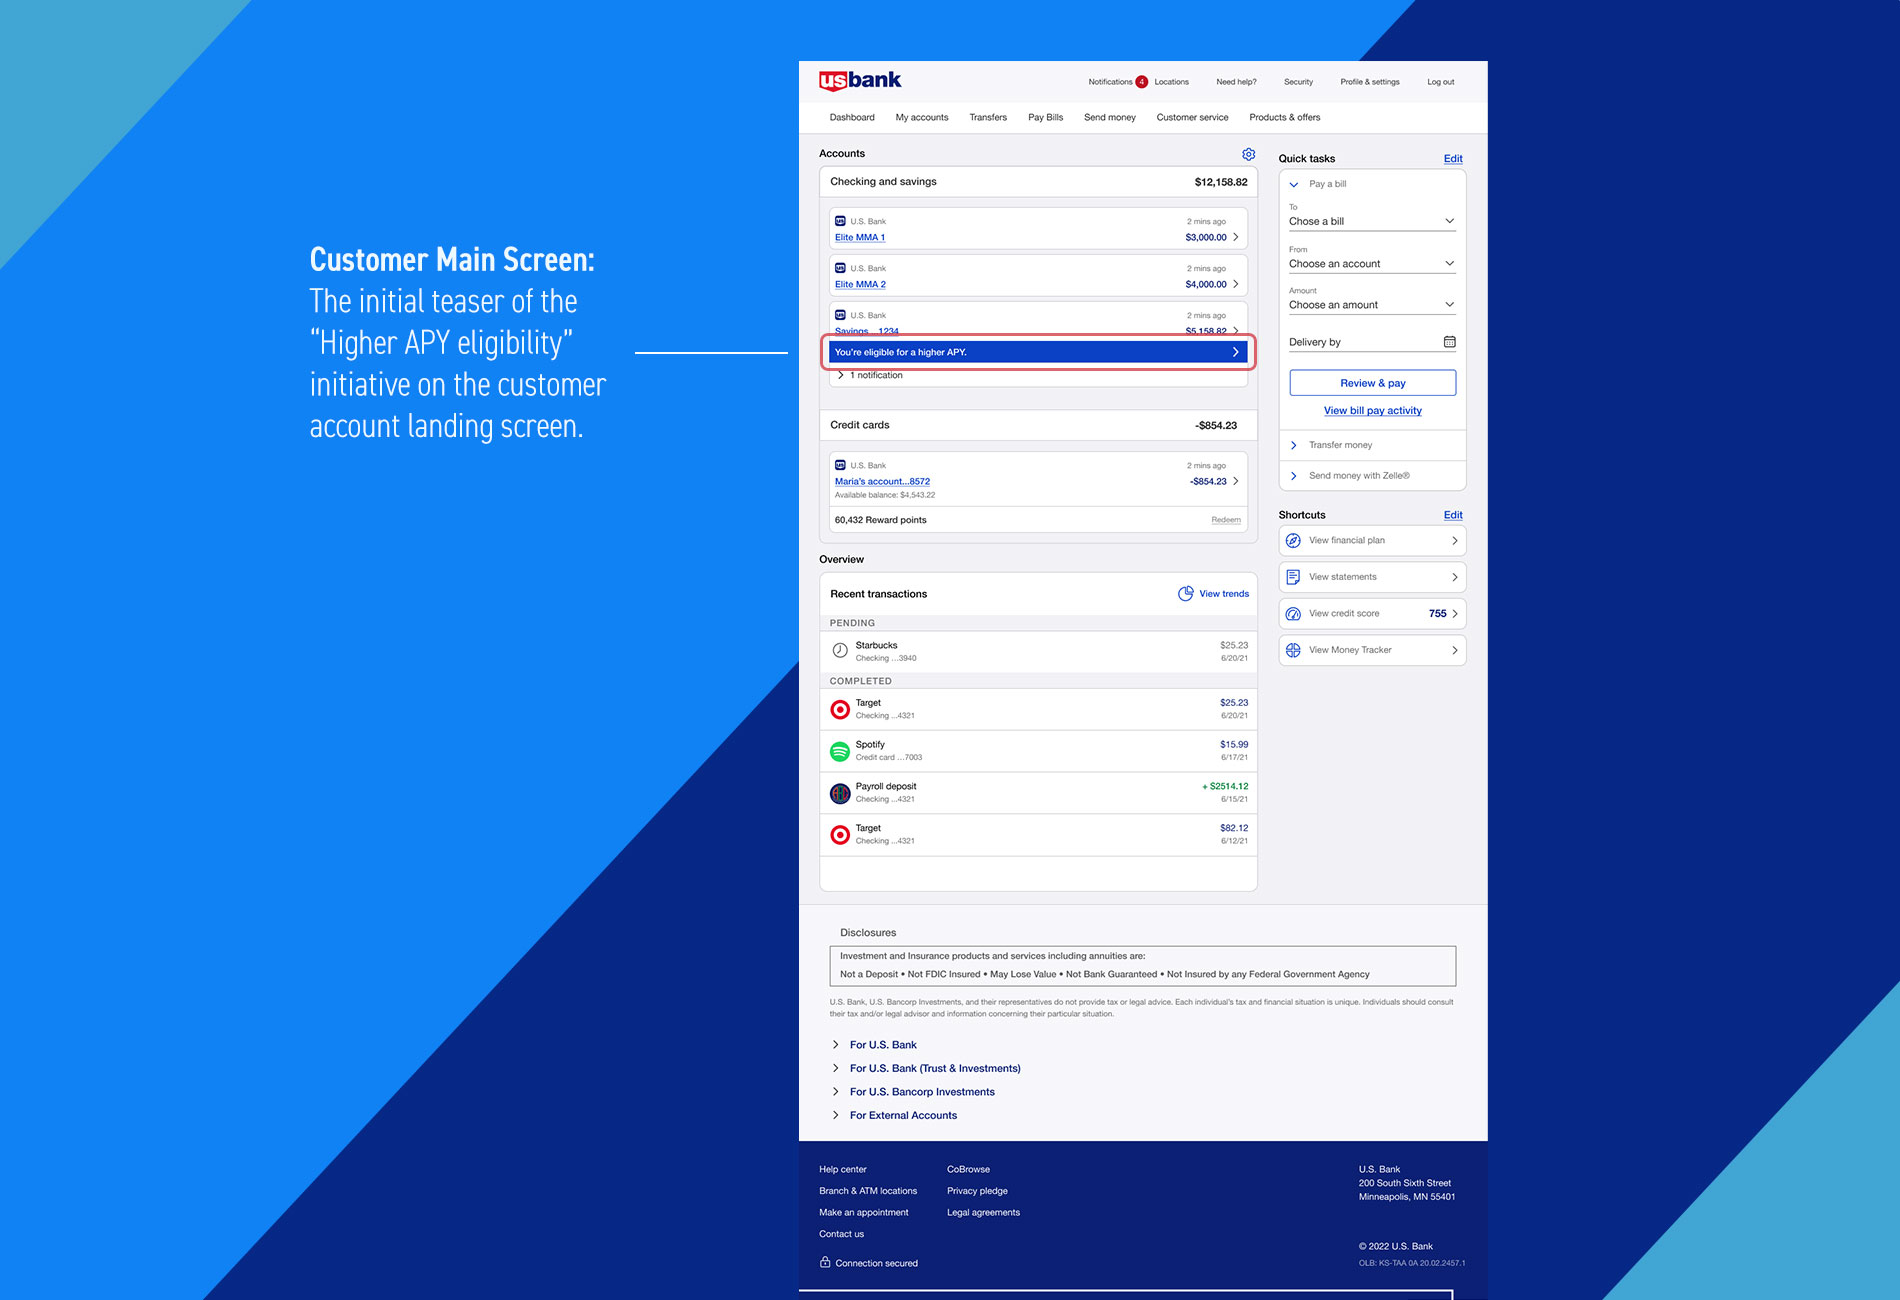Click the Connection secured lock icon
The height and width of the screenshot is (1300, 1900).
[x=825, y=1262]
